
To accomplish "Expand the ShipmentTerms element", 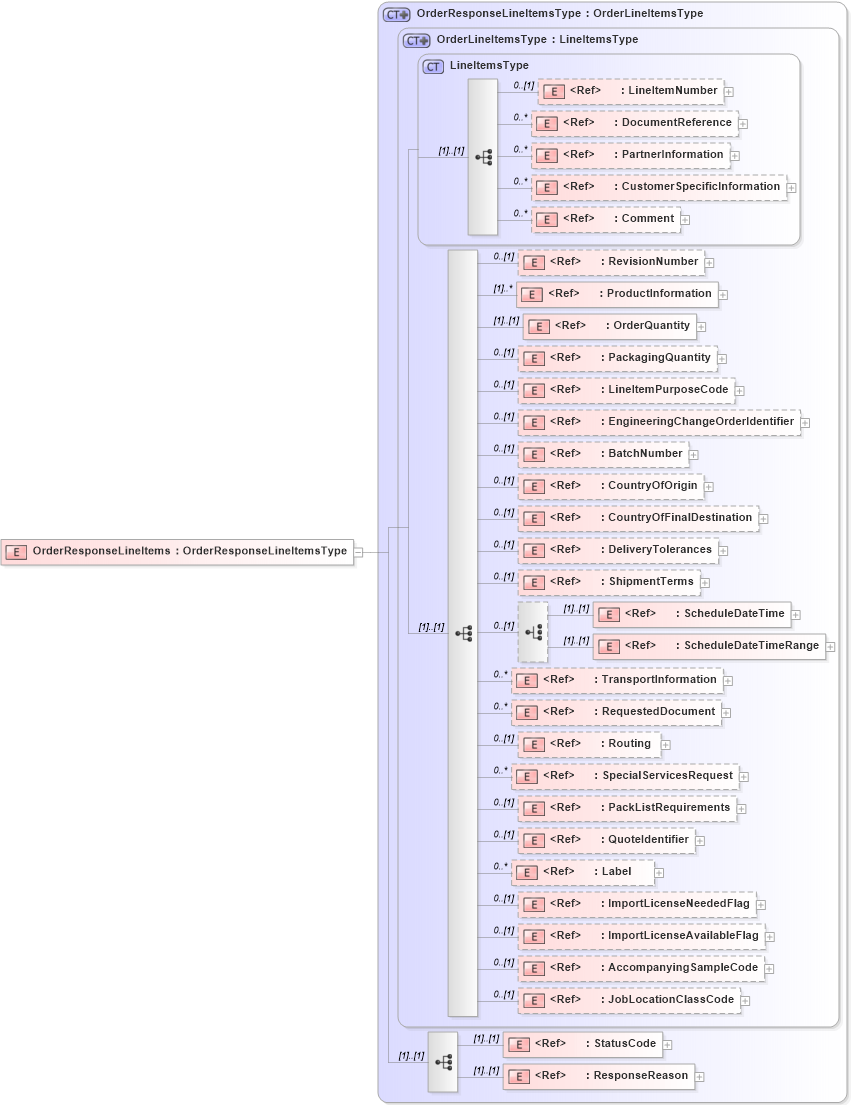I will [705, 581].
